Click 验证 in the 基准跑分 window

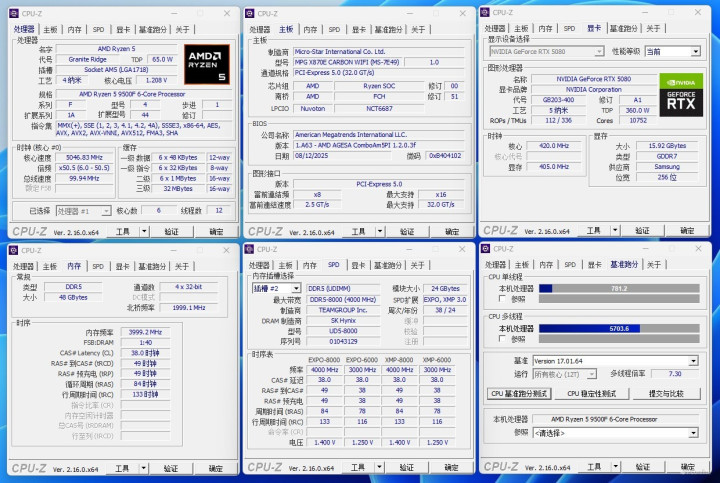[x=642, y=466]
